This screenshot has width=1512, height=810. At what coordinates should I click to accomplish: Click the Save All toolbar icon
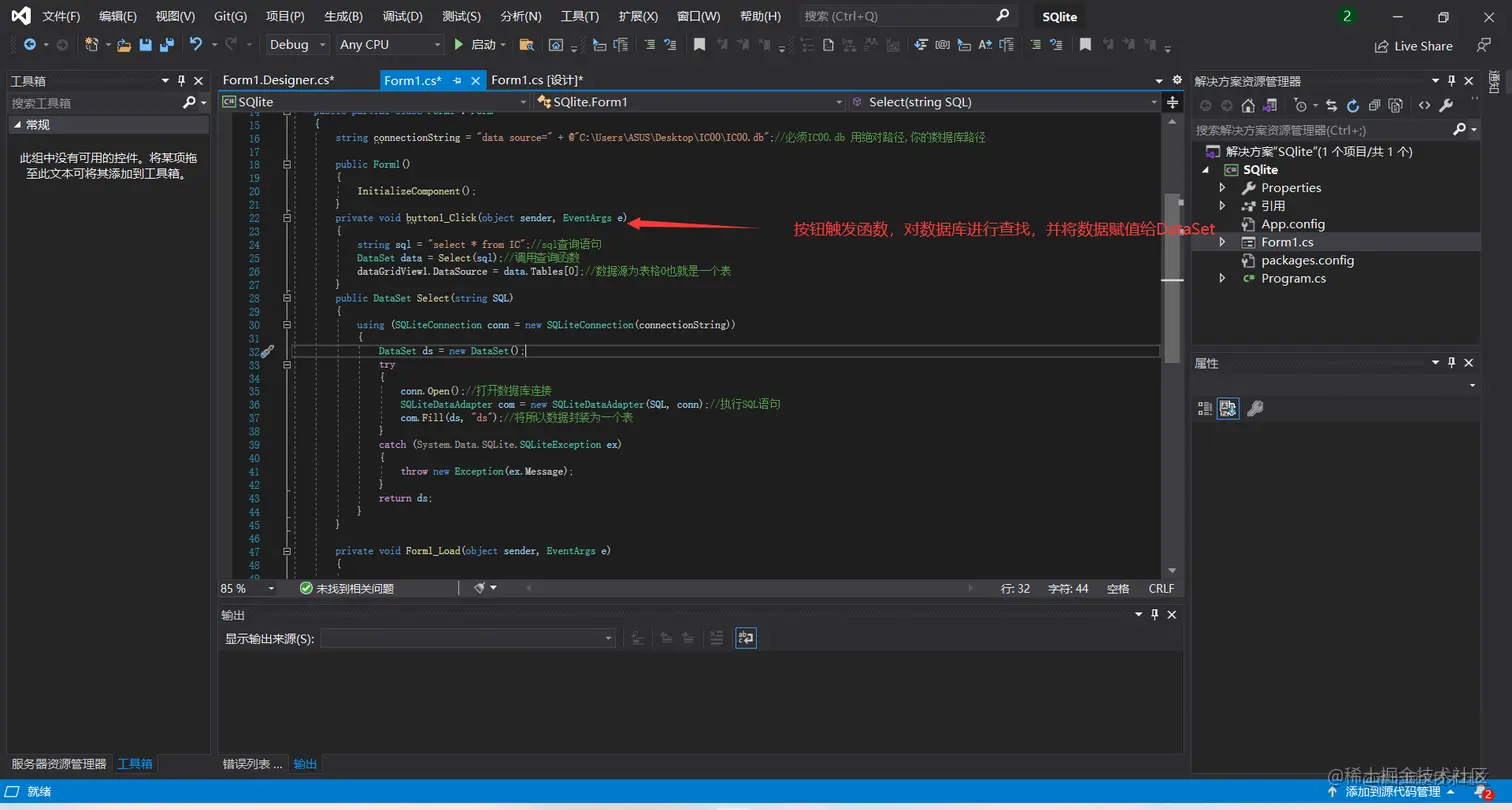(x=166, y=45)
